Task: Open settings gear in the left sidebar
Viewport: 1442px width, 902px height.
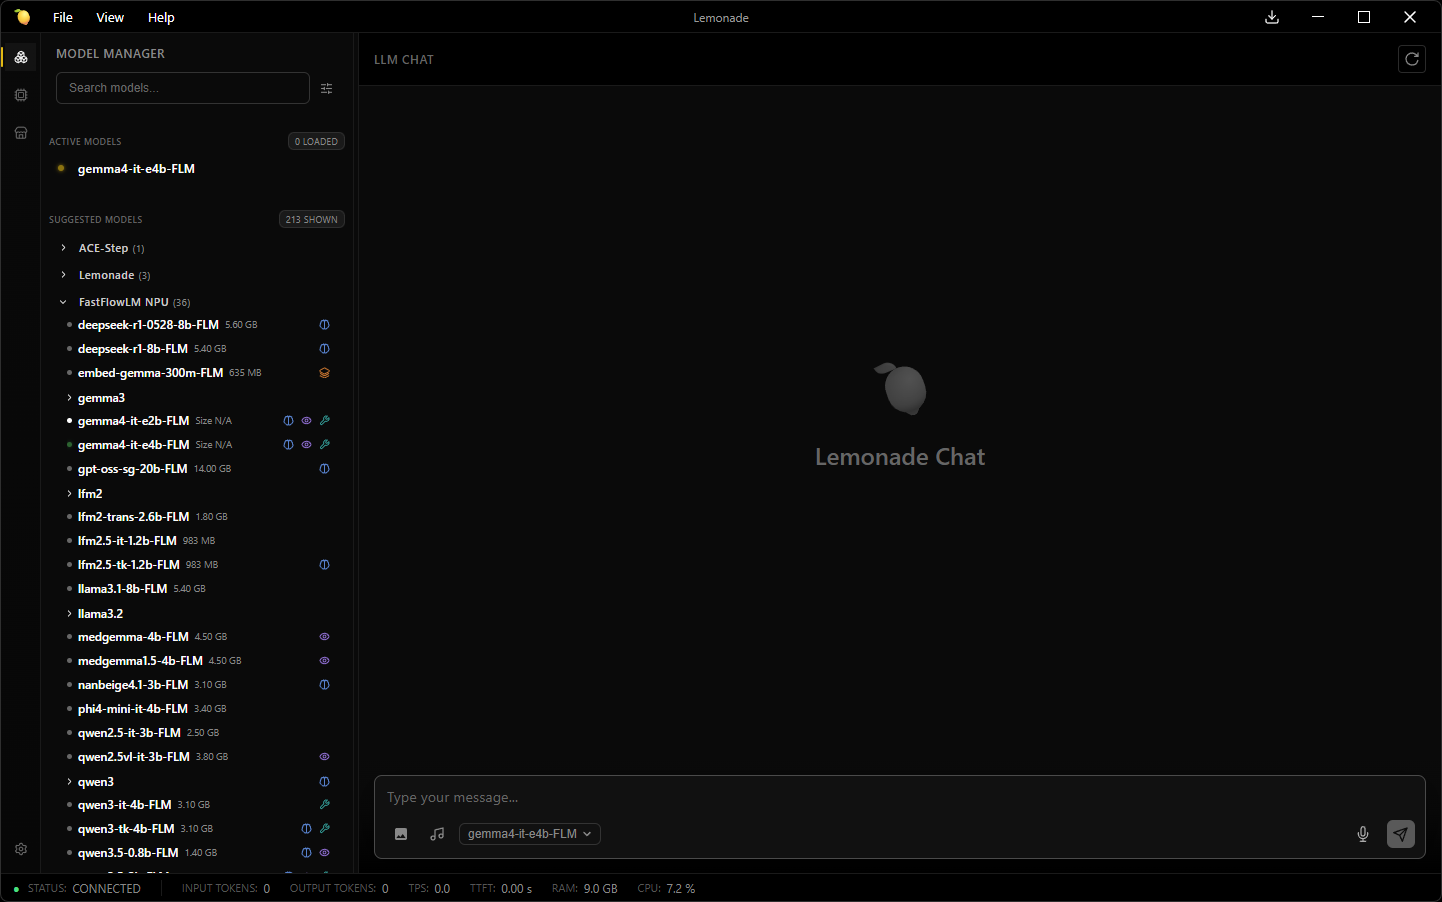Action: [21, 849]
